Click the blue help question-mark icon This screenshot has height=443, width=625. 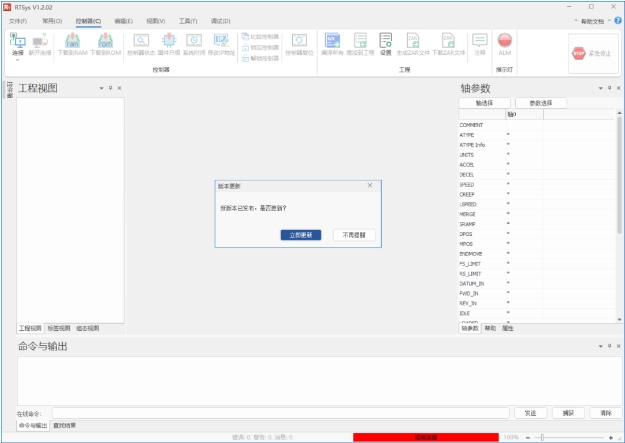[618, 21]
